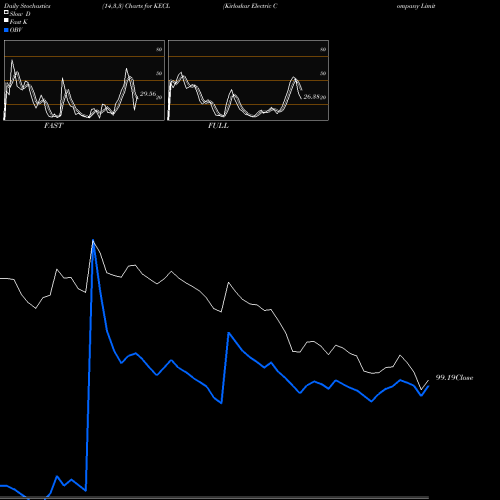This screenshot has height=500, width=500.
Task: Click the 50 level label in FULL chart
Action: [323, 73]
